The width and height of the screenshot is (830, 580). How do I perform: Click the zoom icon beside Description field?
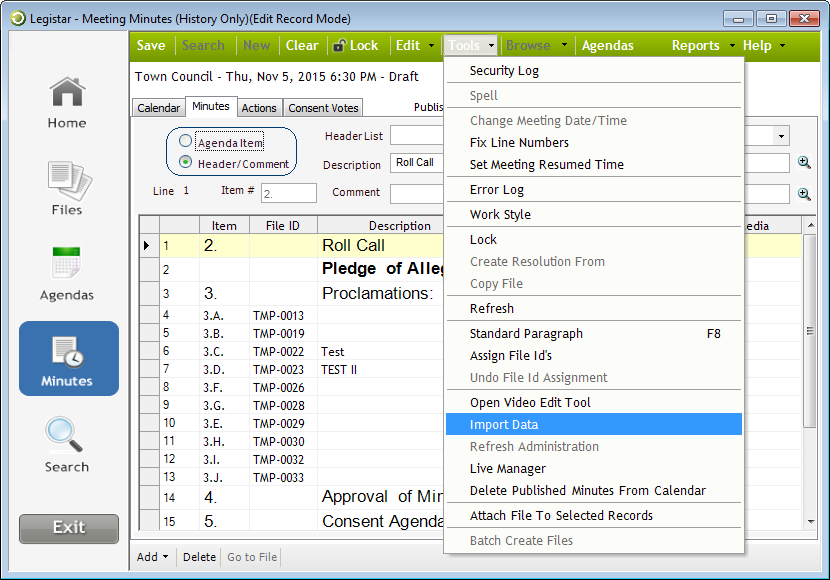[804, 162]
